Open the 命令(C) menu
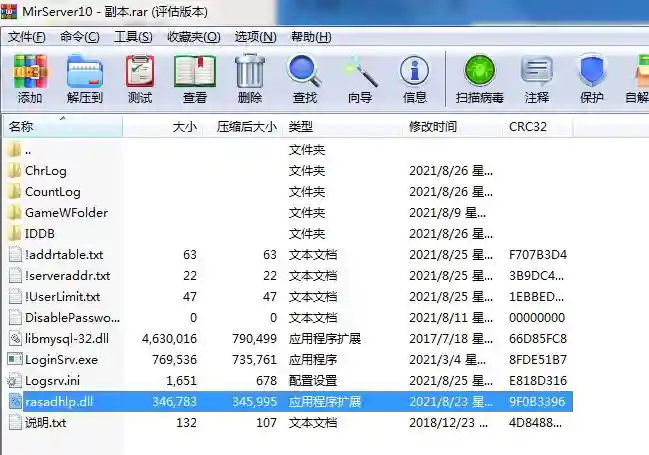 [79, 37]
